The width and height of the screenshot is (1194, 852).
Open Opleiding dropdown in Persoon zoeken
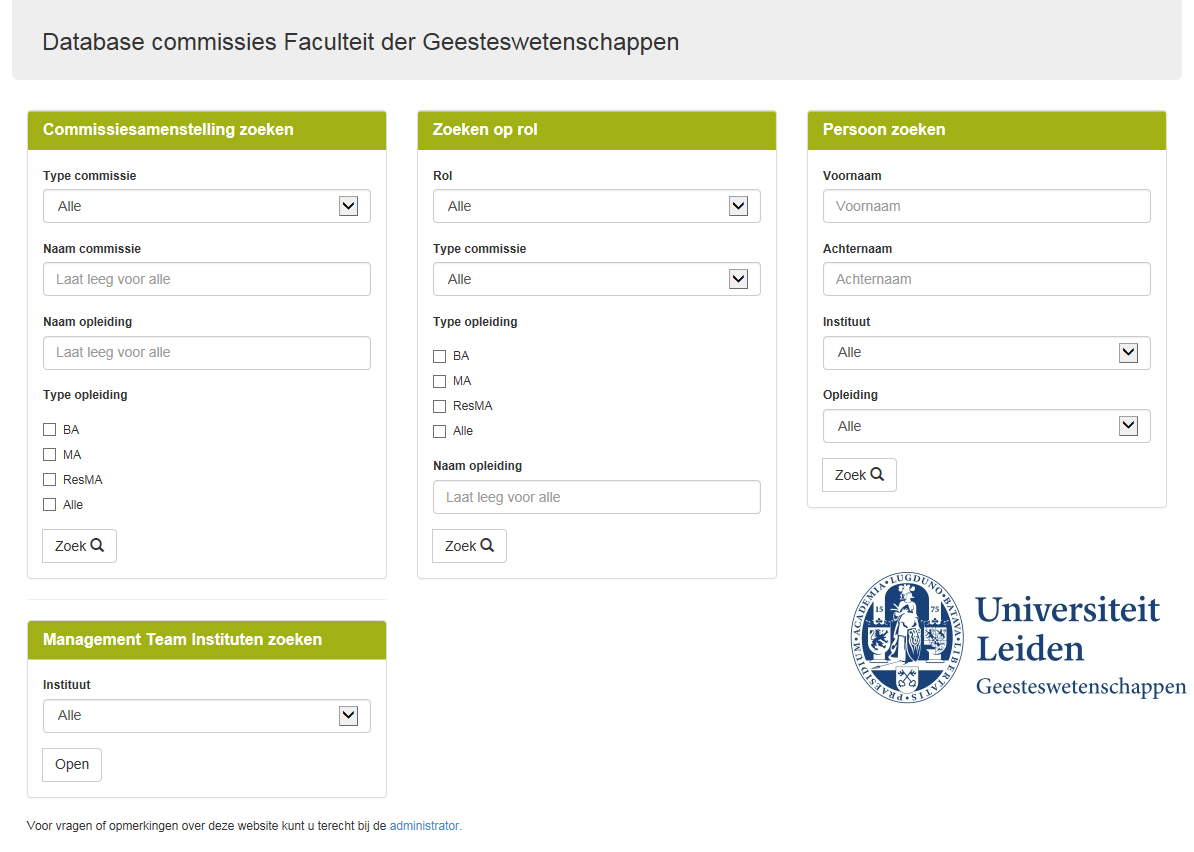coord(986,426)
